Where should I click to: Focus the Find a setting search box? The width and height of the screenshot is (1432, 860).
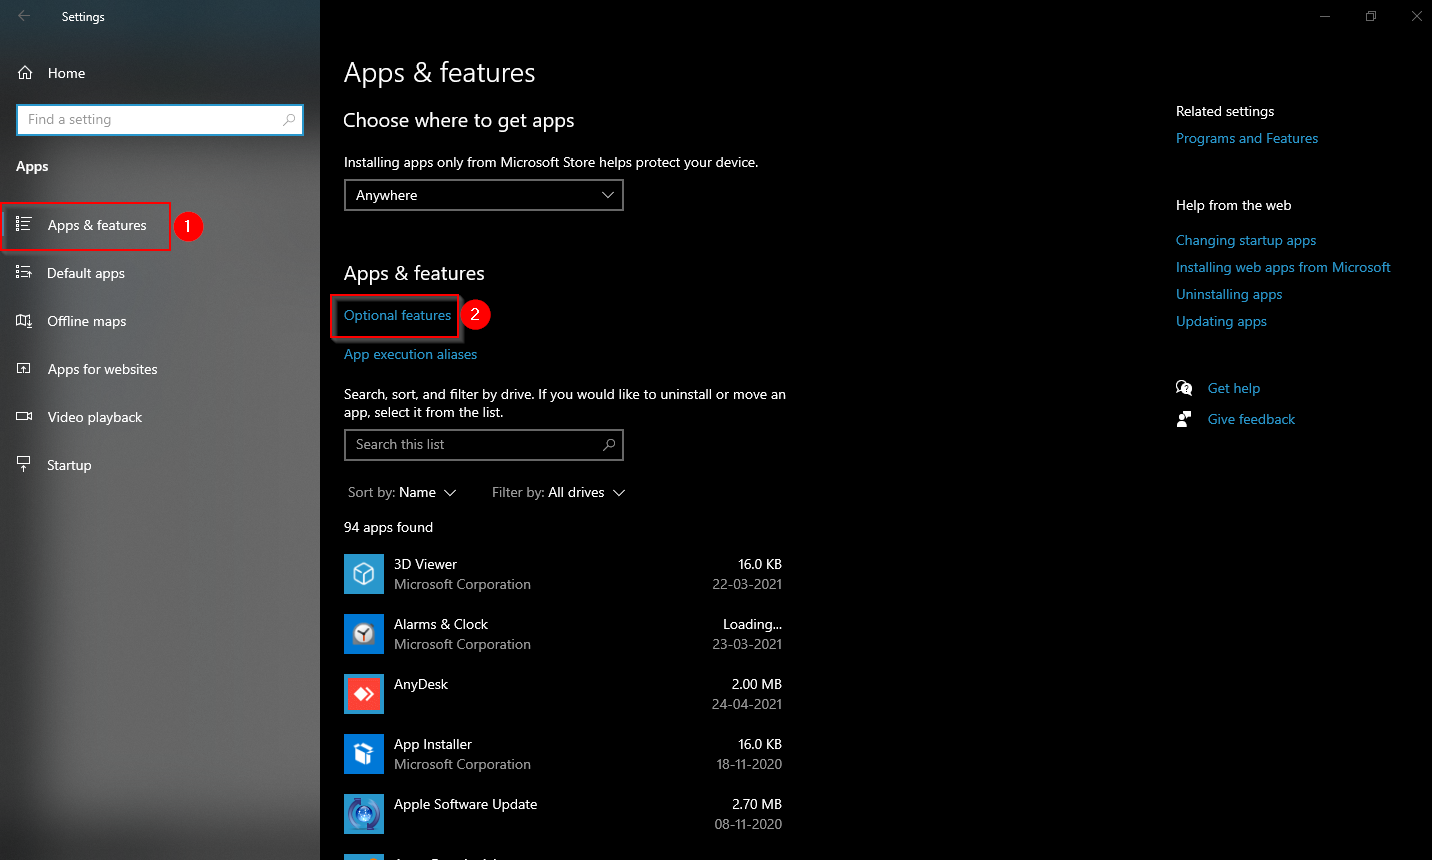point(160,119)
